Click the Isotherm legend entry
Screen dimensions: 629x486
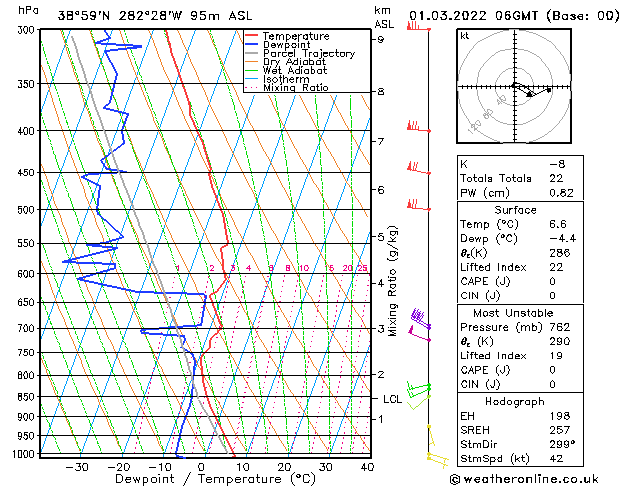(278, 79)
